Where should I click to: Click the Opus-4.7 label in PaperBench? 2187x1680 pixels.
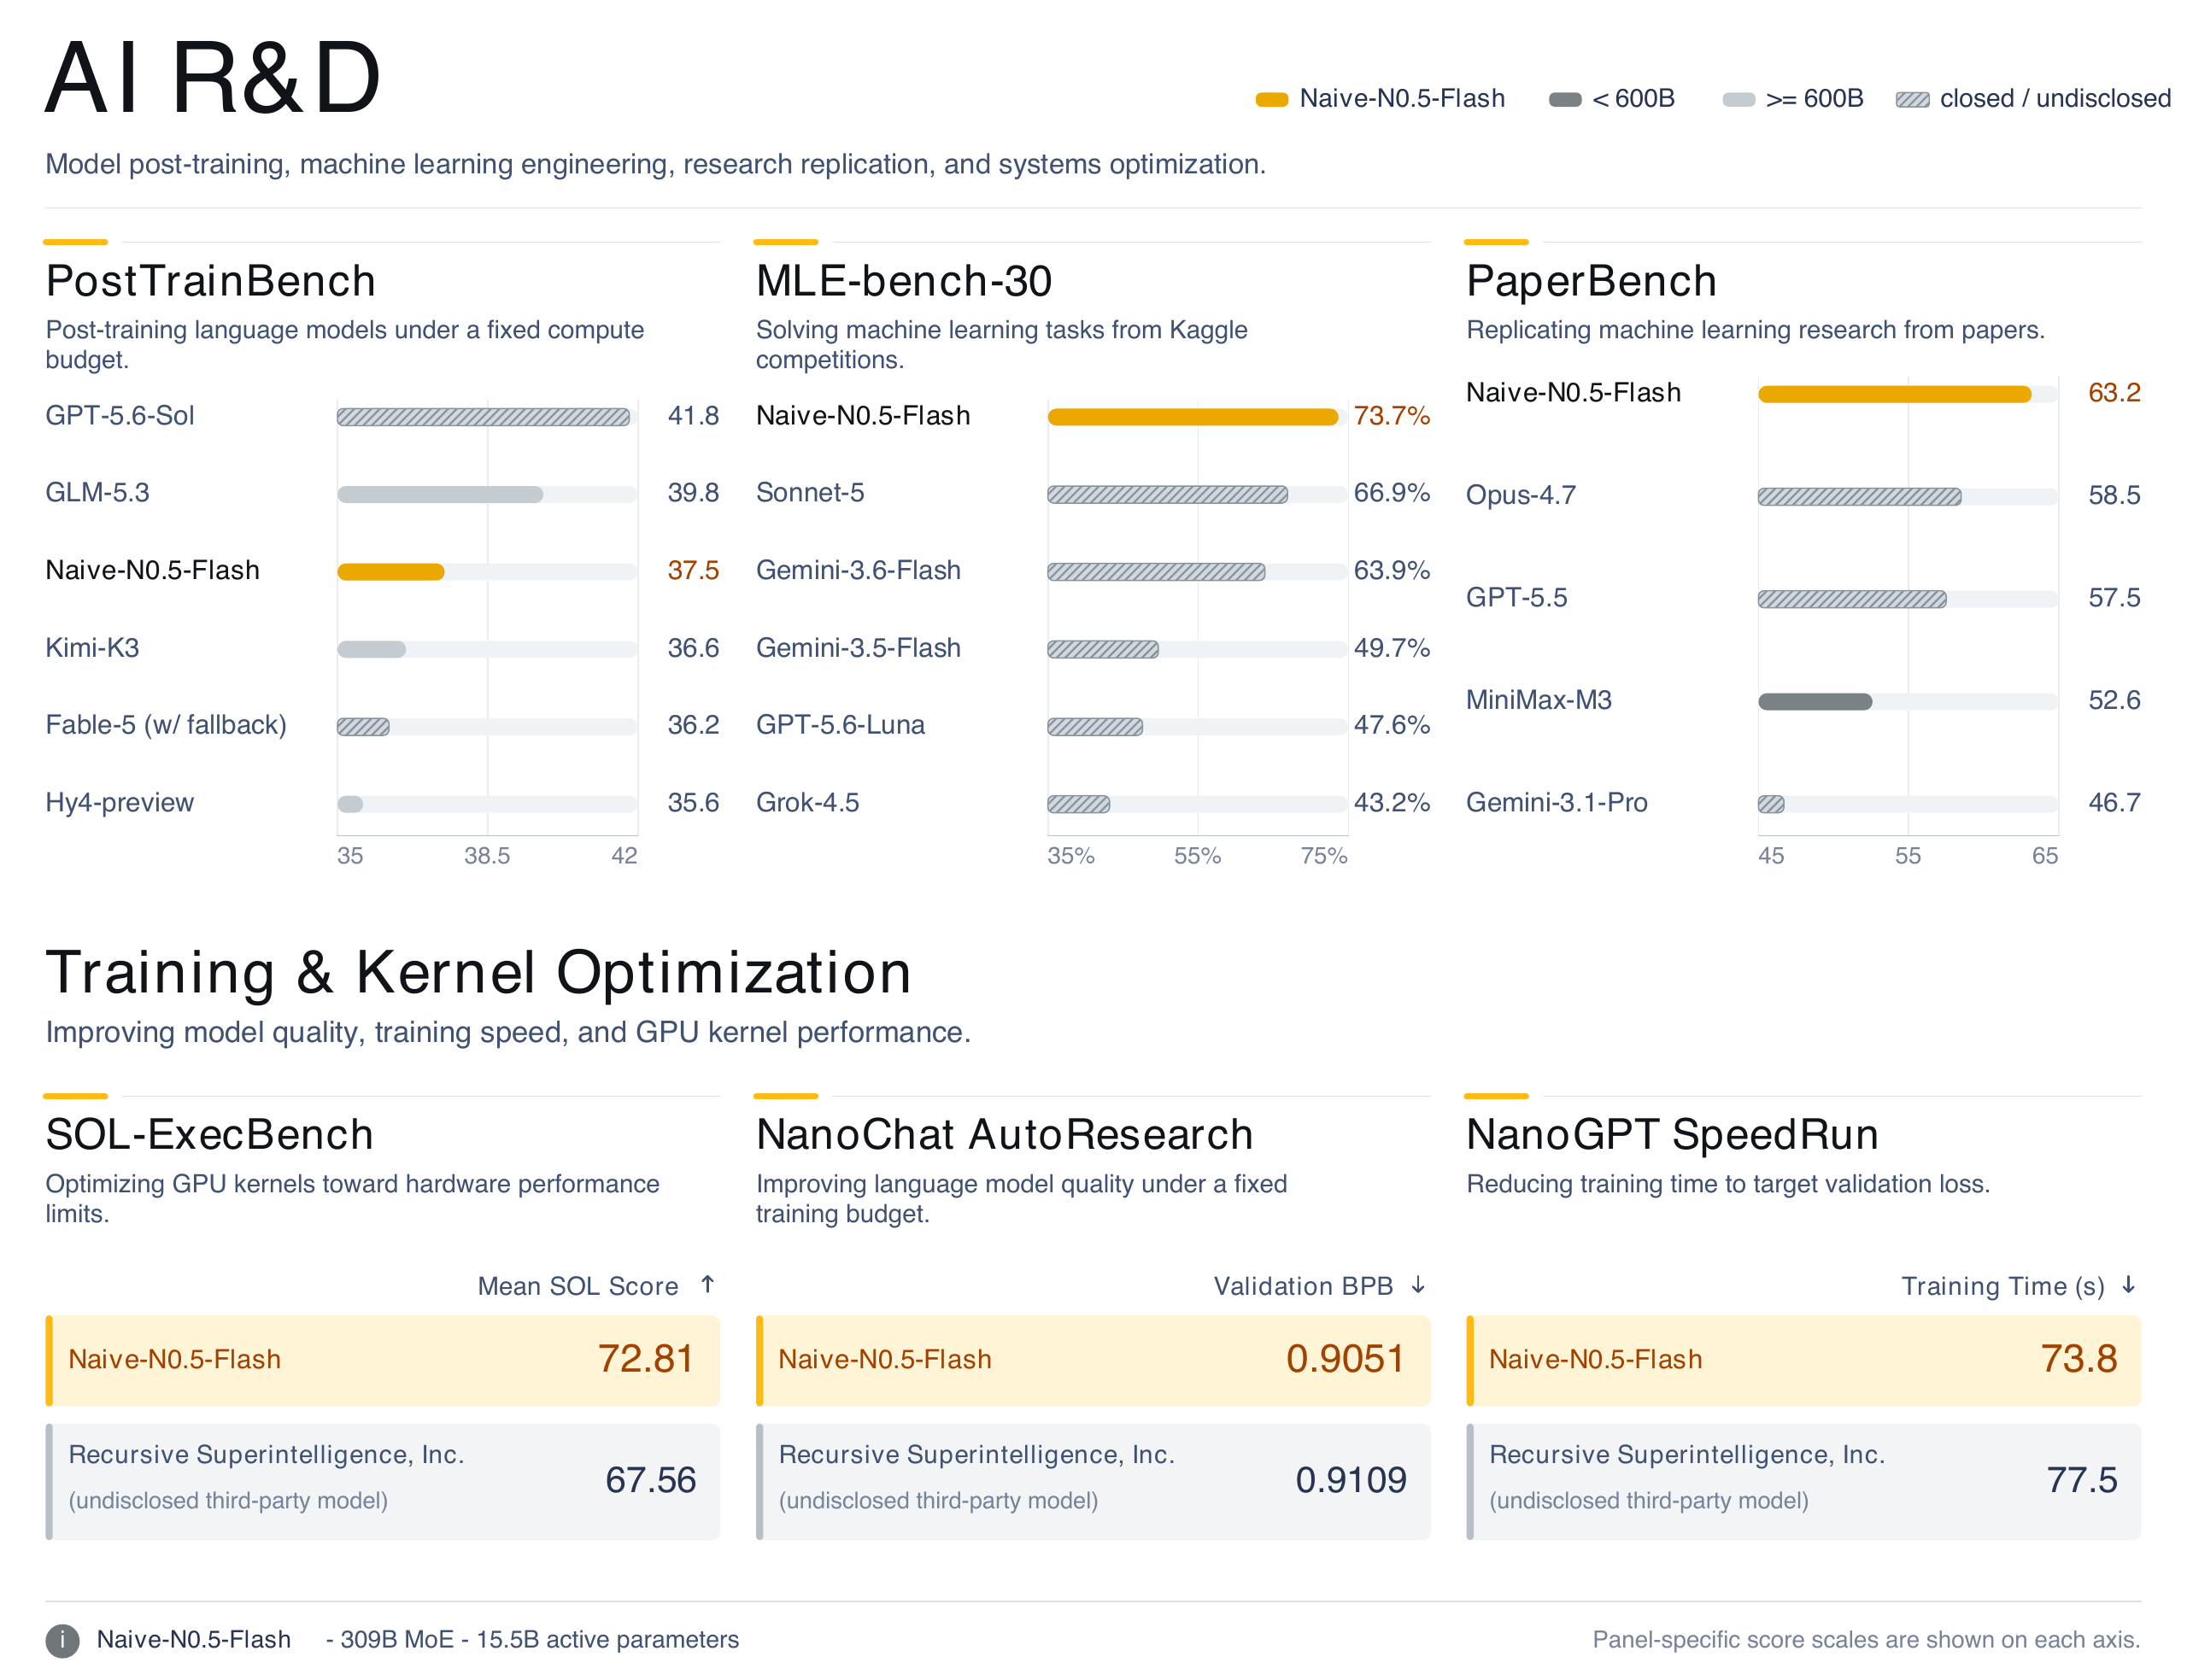(x=1520, y=495)
